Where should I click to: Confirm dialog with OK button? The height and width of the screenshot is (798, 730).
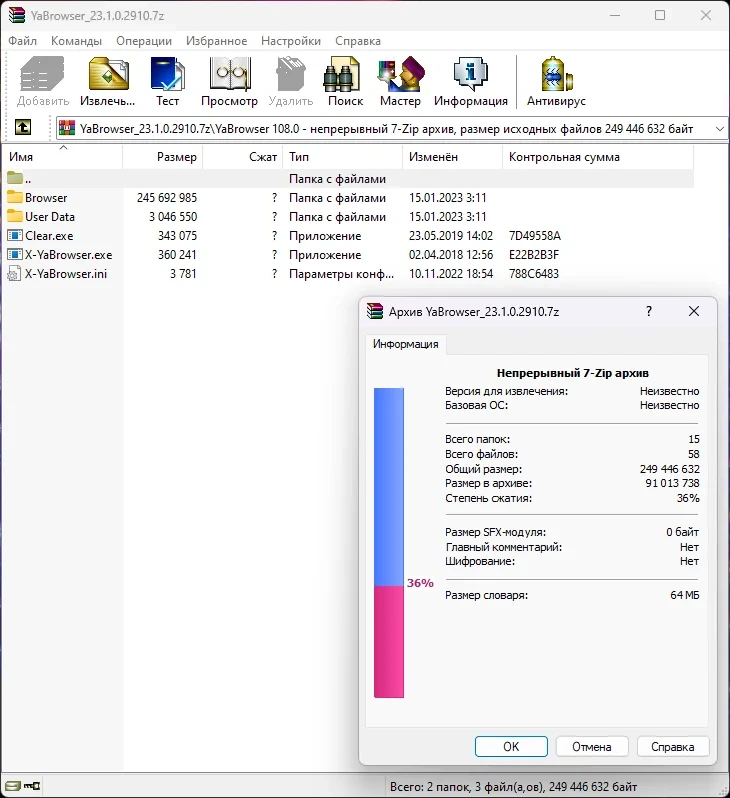point(511,746)
